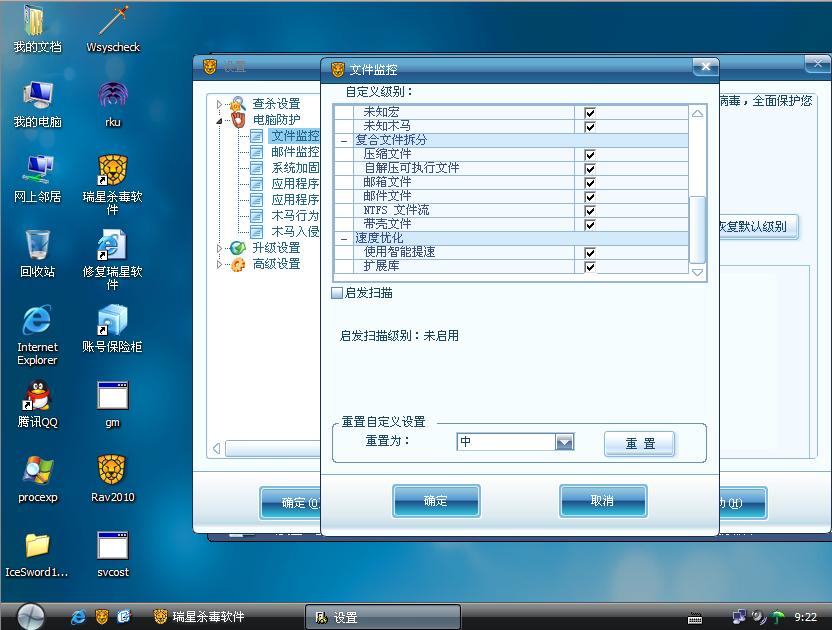The image size is (832, 630).
Task: Click the 重置 button
Action: pyautogui.click(x=640, y=444)
